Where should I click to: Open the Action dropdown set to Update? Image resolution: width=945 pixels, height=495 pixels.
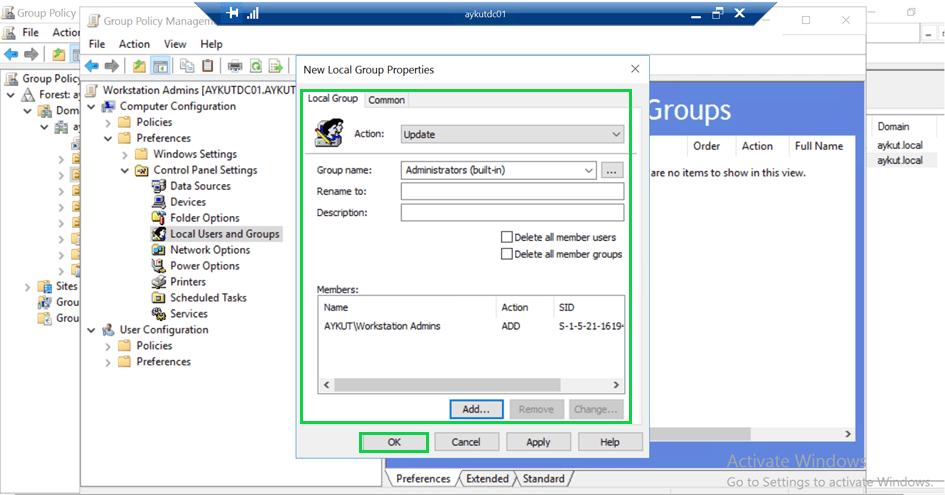(512, 134)
